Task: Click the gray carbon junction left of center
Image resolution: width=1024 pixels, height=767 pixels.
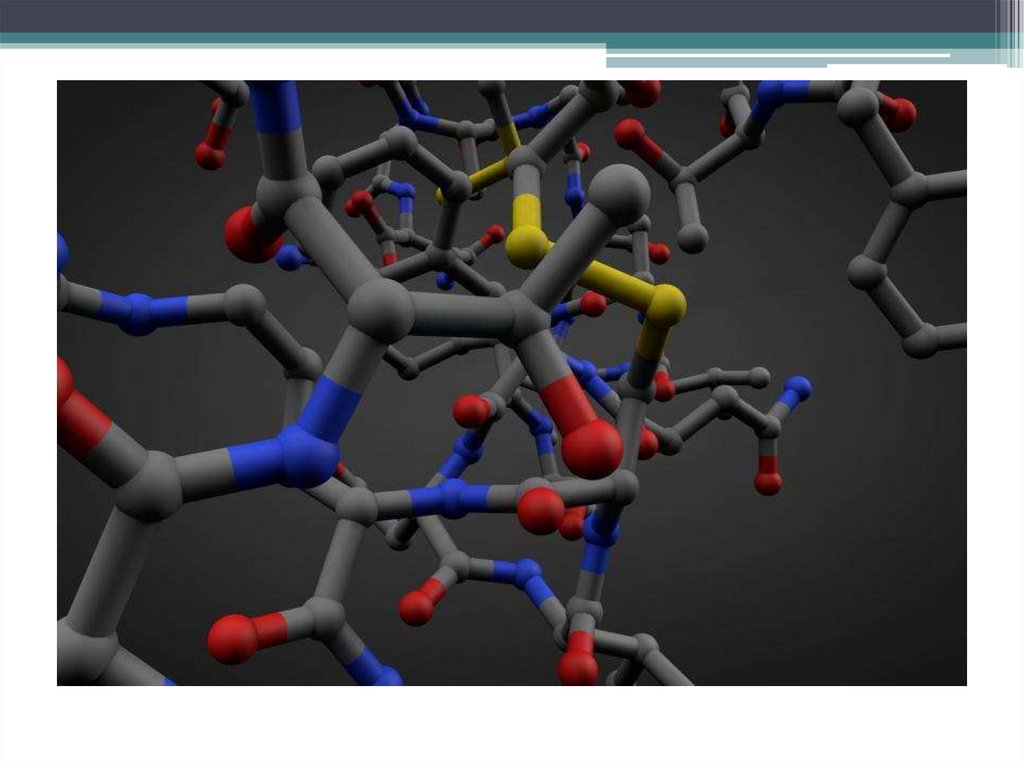Action: tap(380, 310)
